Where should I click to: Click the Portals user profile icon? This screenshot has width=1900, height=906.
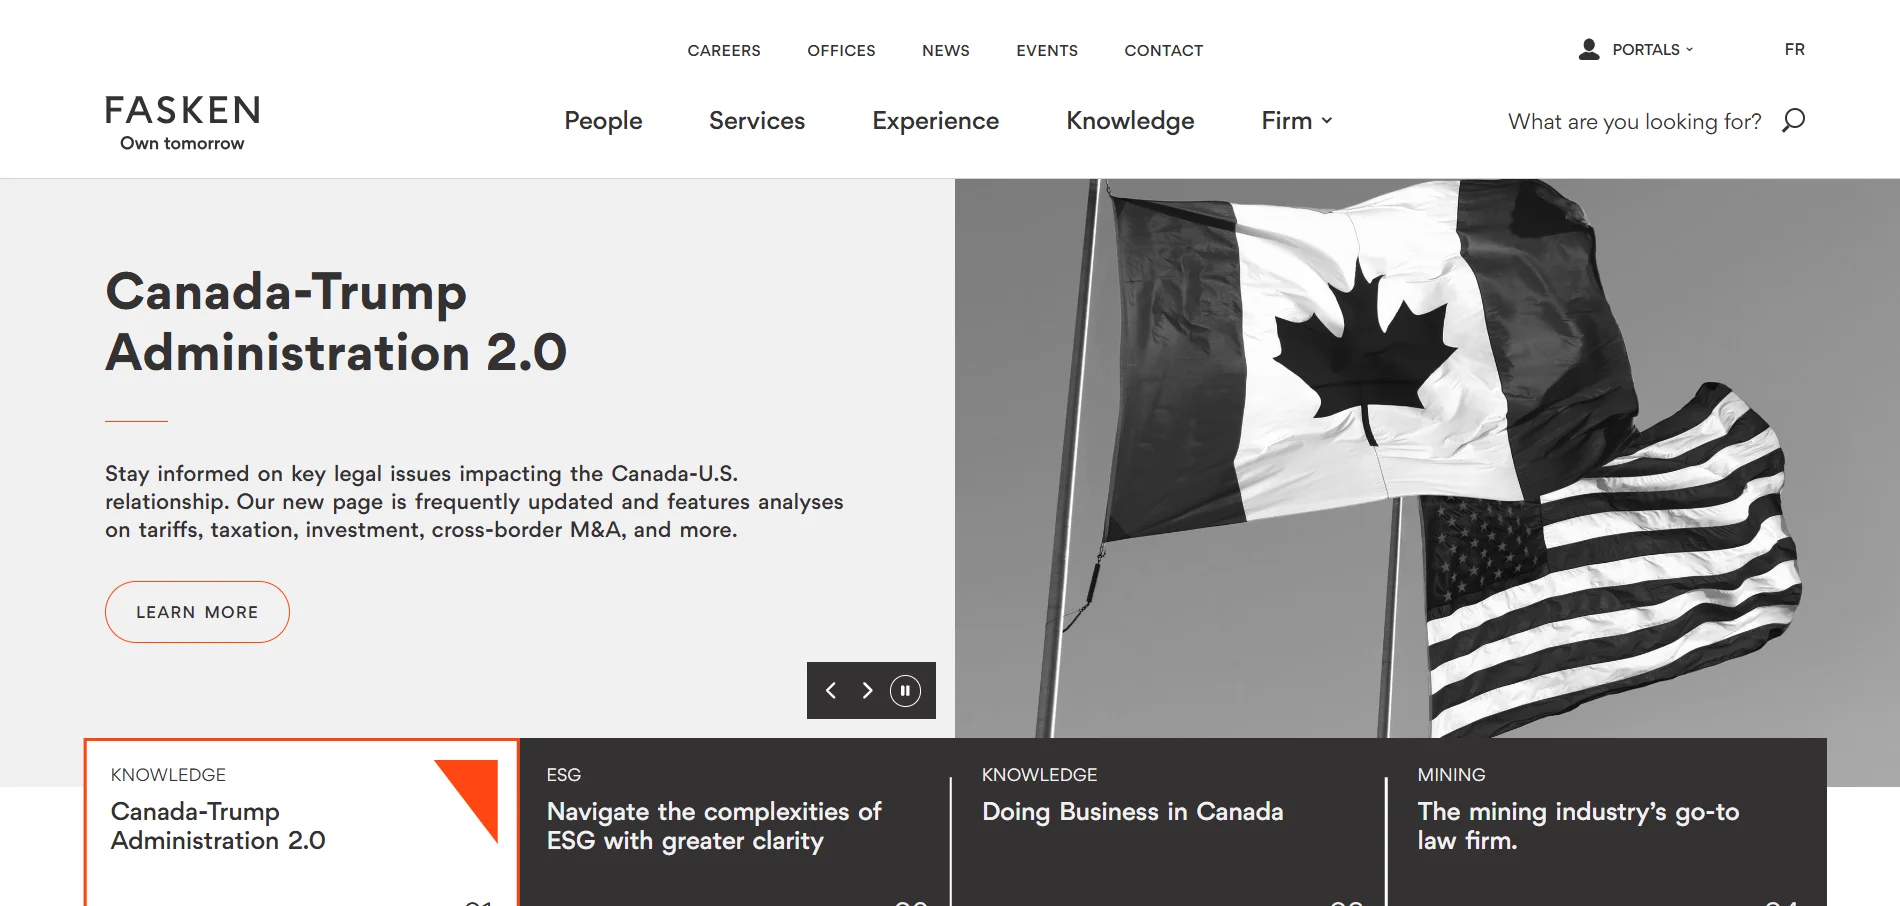pyautogui.click(x=1588, y=49)
